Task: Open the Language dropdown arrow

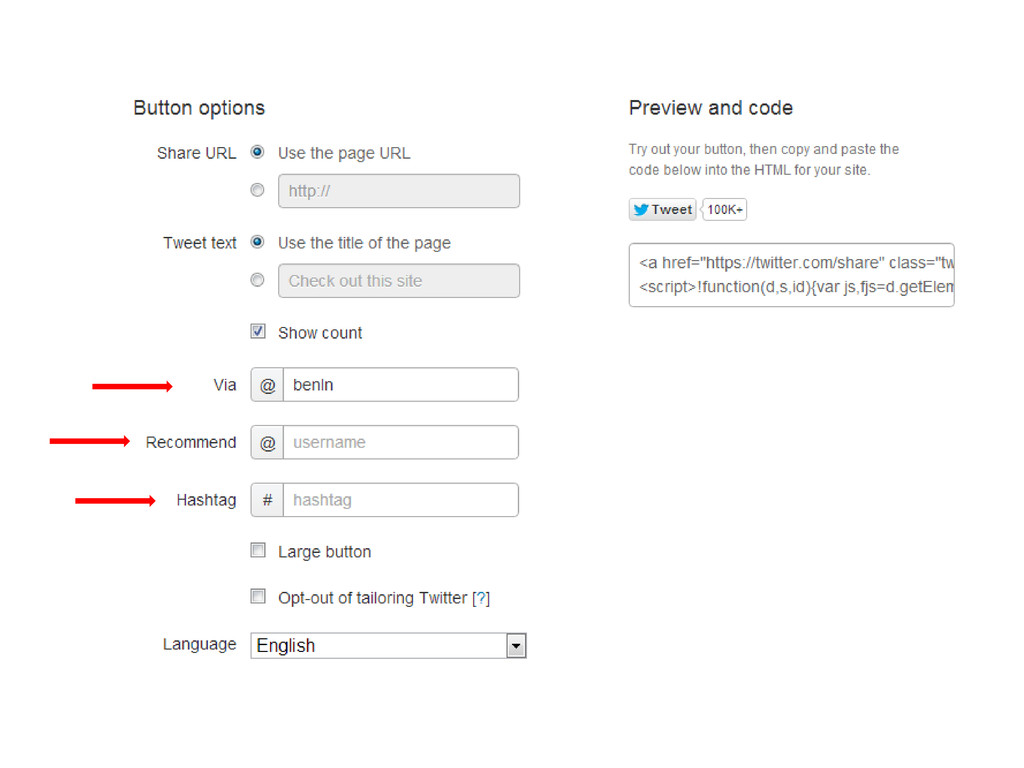Action: 516,646
